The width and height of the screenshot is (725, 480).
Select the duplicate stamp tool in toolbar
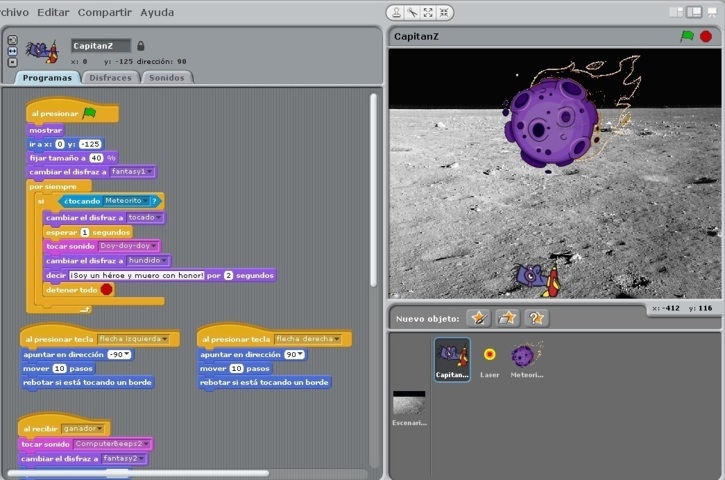pos(397,13)
